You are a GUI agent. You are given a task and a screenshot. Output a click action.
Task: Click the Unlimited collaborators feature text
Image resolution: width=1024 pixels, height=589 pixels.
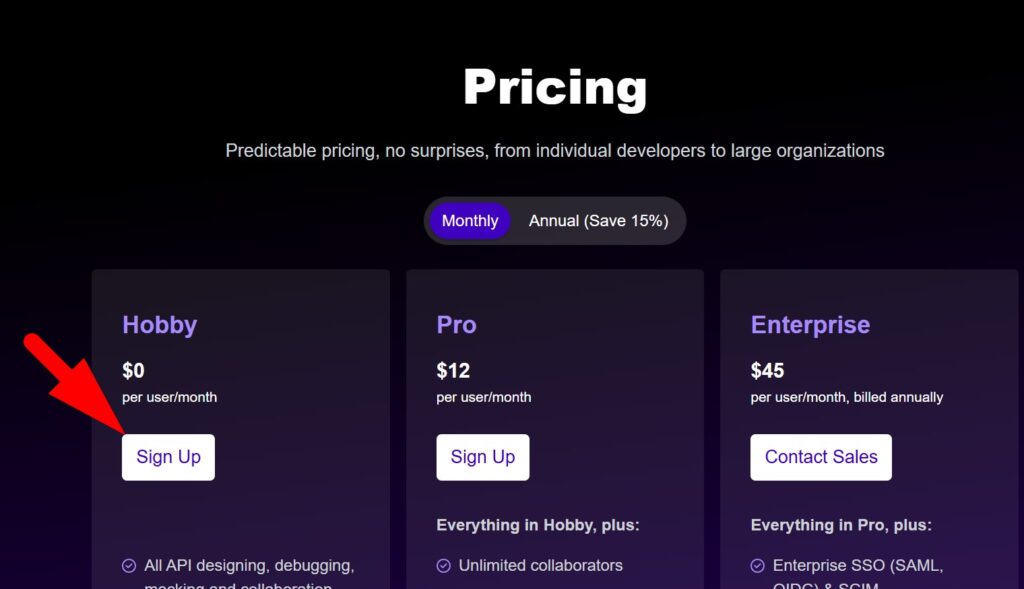(x=541, y=565)
